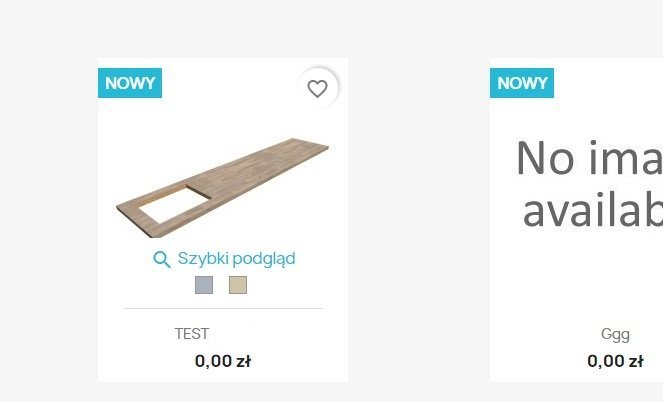Image resolution: width=663 pixels, height=402 pixels.
Task: Click the NOWY badge on TEST product
Action: click(129, 83)
